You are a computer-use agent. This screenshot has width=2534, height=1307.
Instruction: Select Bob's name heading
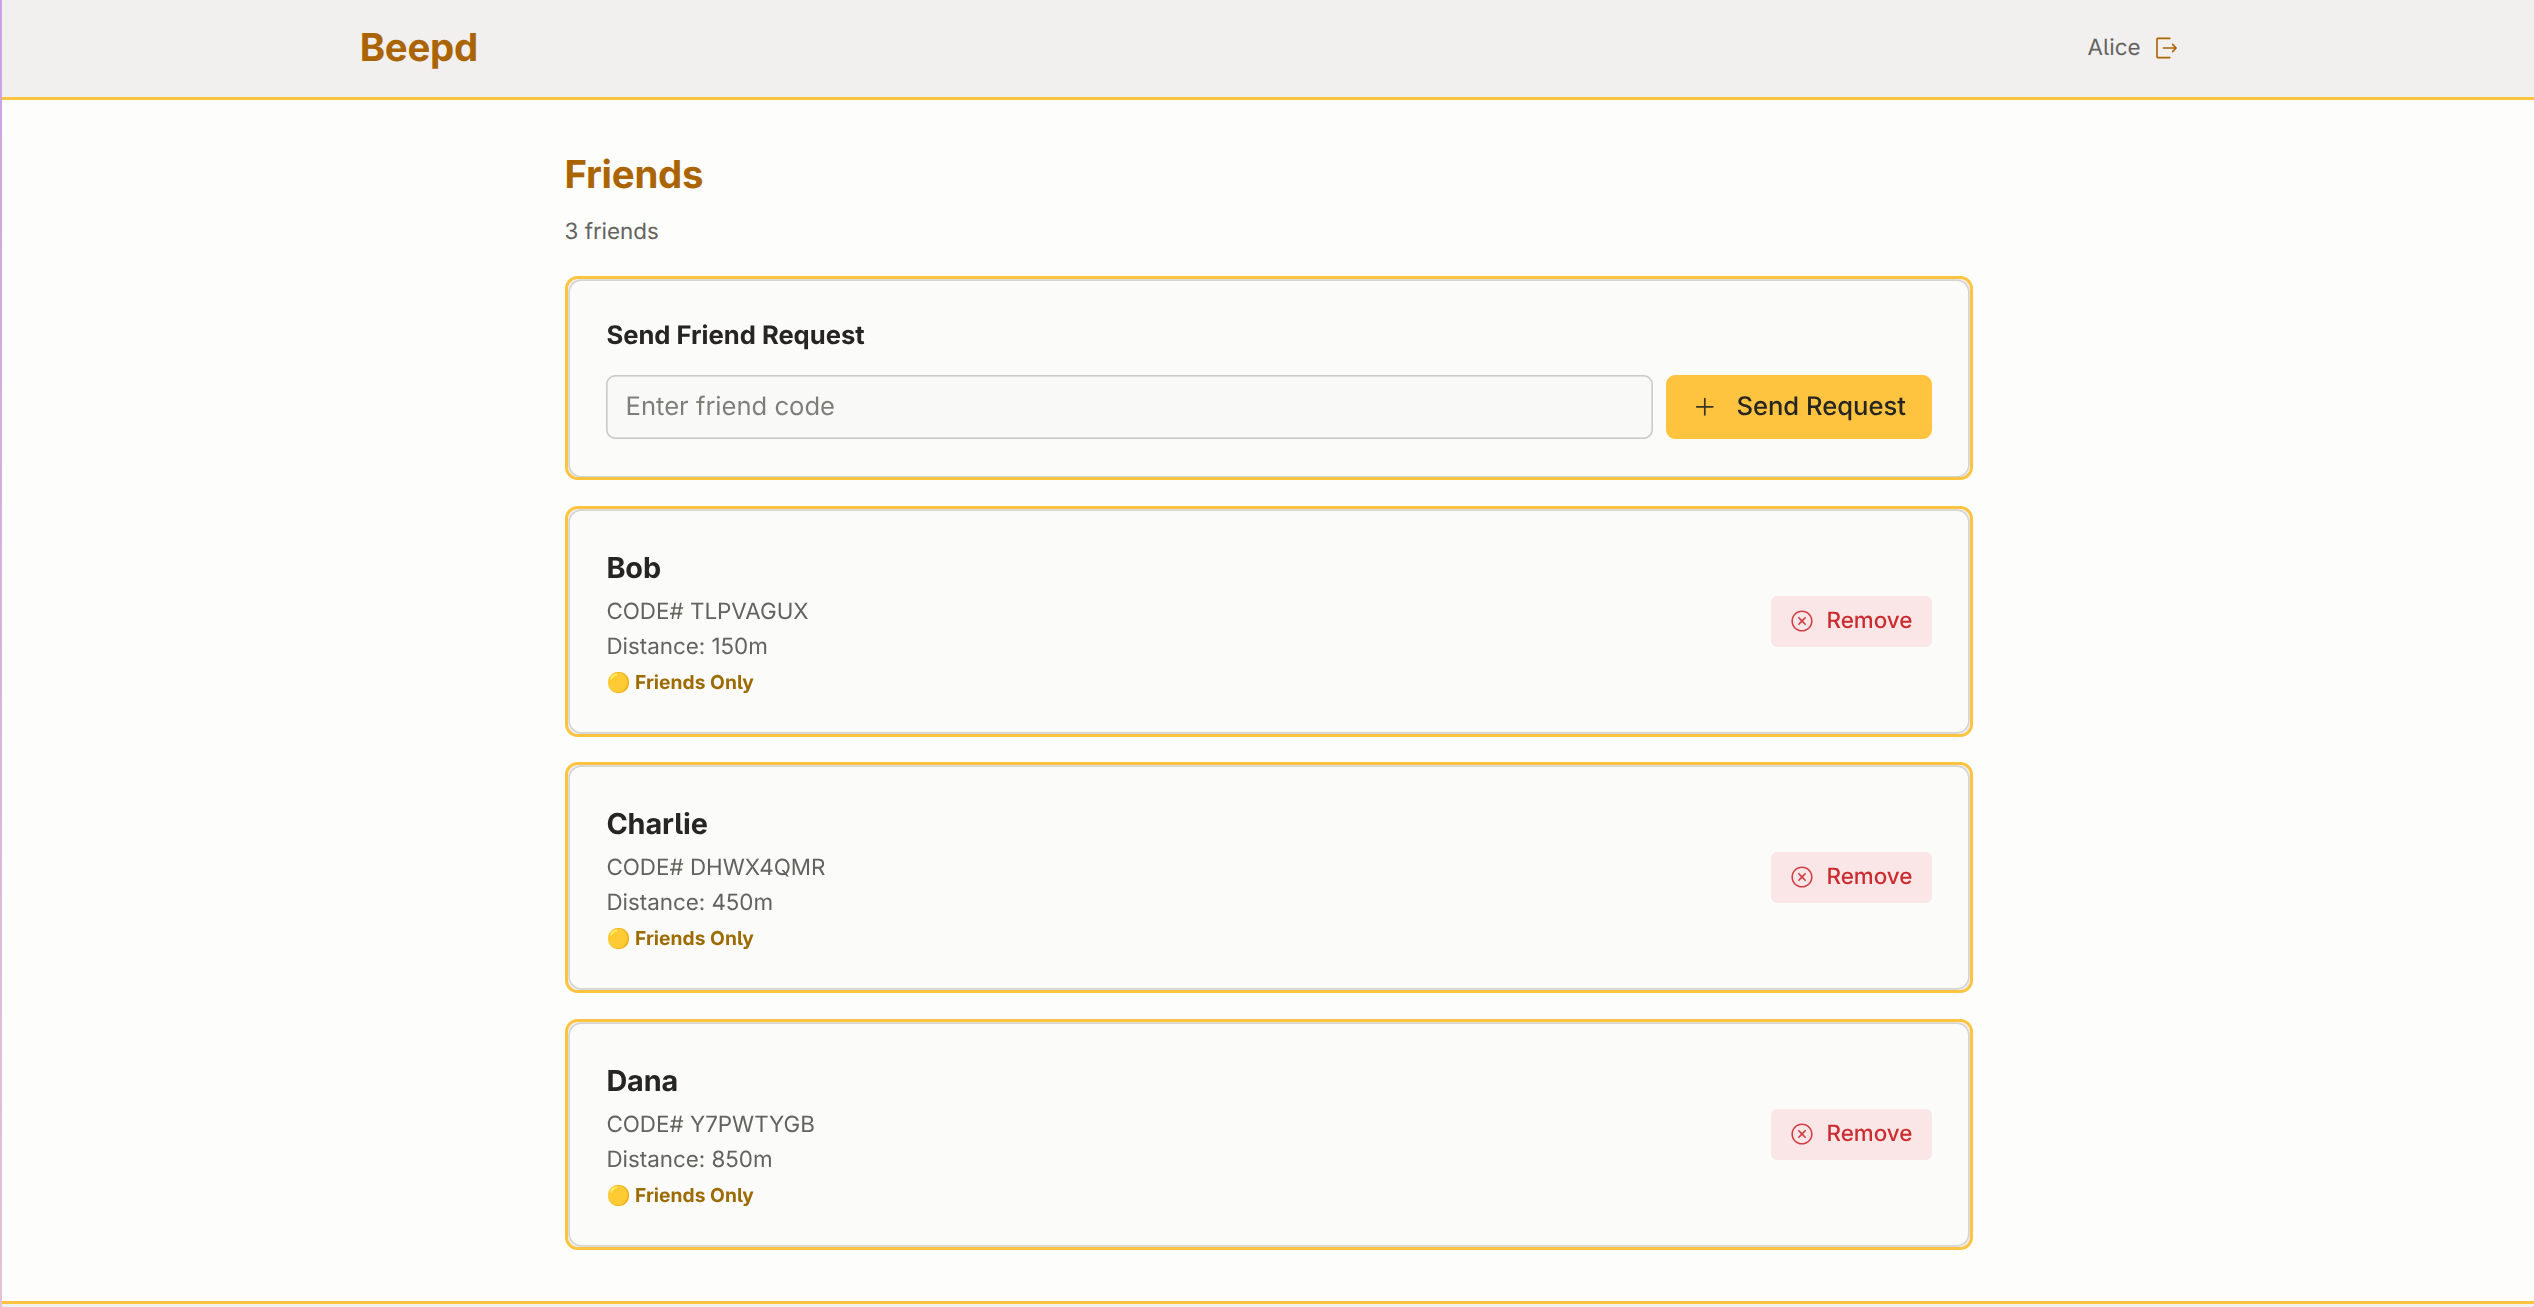(633, 568)
